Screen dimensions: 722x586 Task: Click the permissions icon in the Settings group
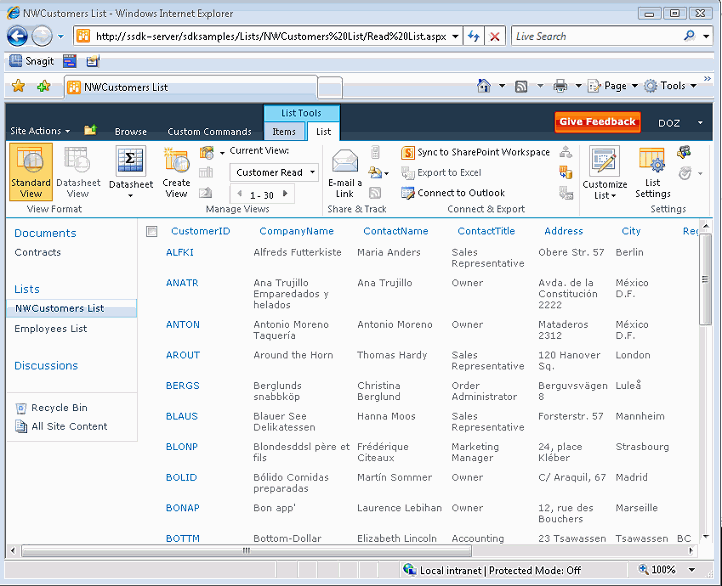tap(684, 152)
